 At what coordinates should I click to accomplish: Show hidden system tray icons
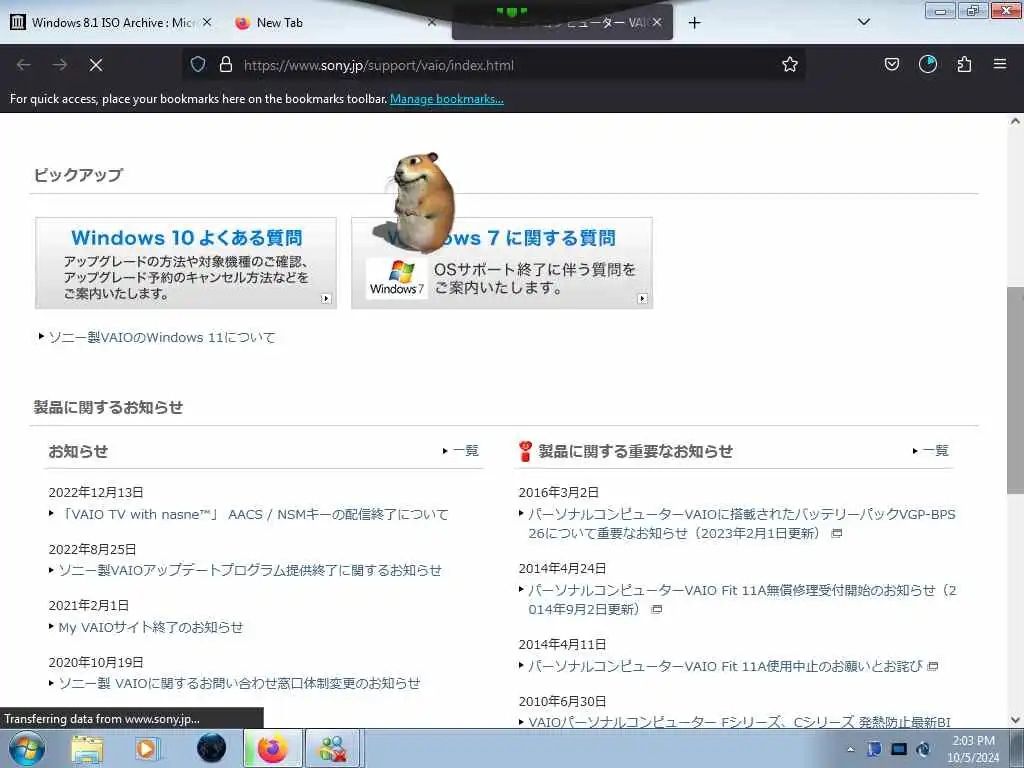(850, 749)
